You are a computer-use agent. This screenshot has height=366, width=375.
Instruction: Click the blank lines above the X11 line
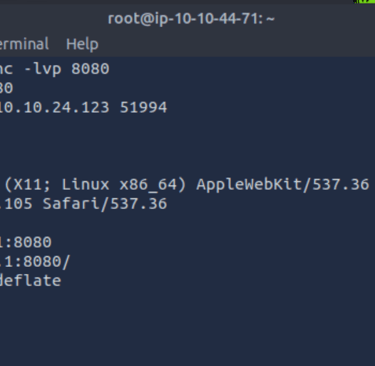point(187,146)
